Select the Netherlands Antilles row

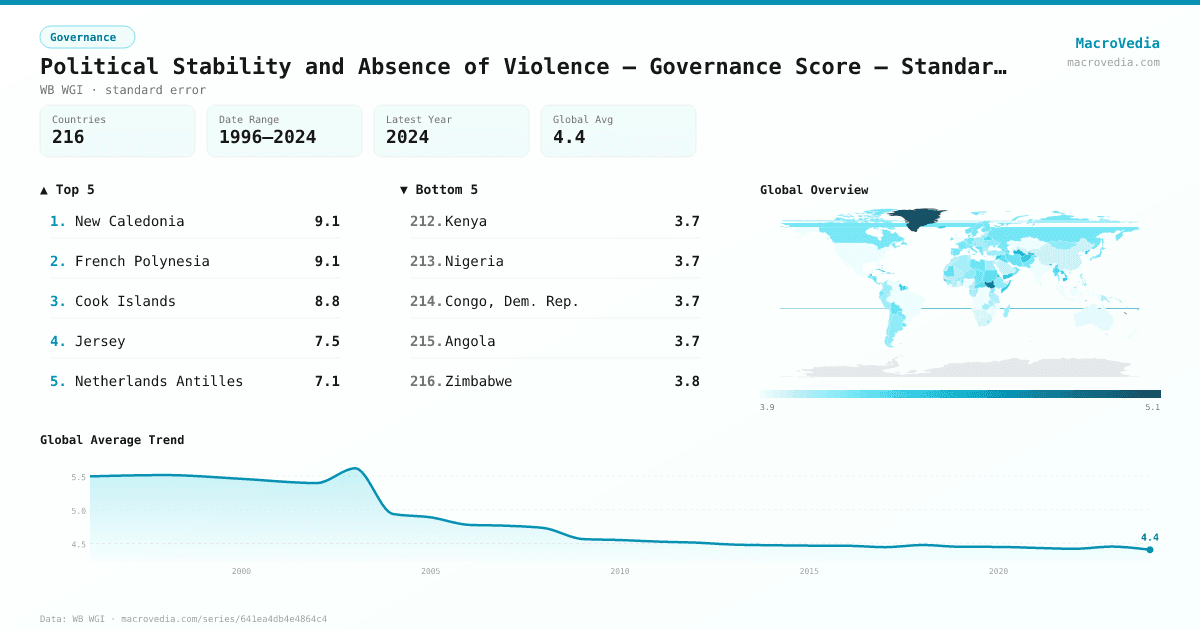pos(195,381)
